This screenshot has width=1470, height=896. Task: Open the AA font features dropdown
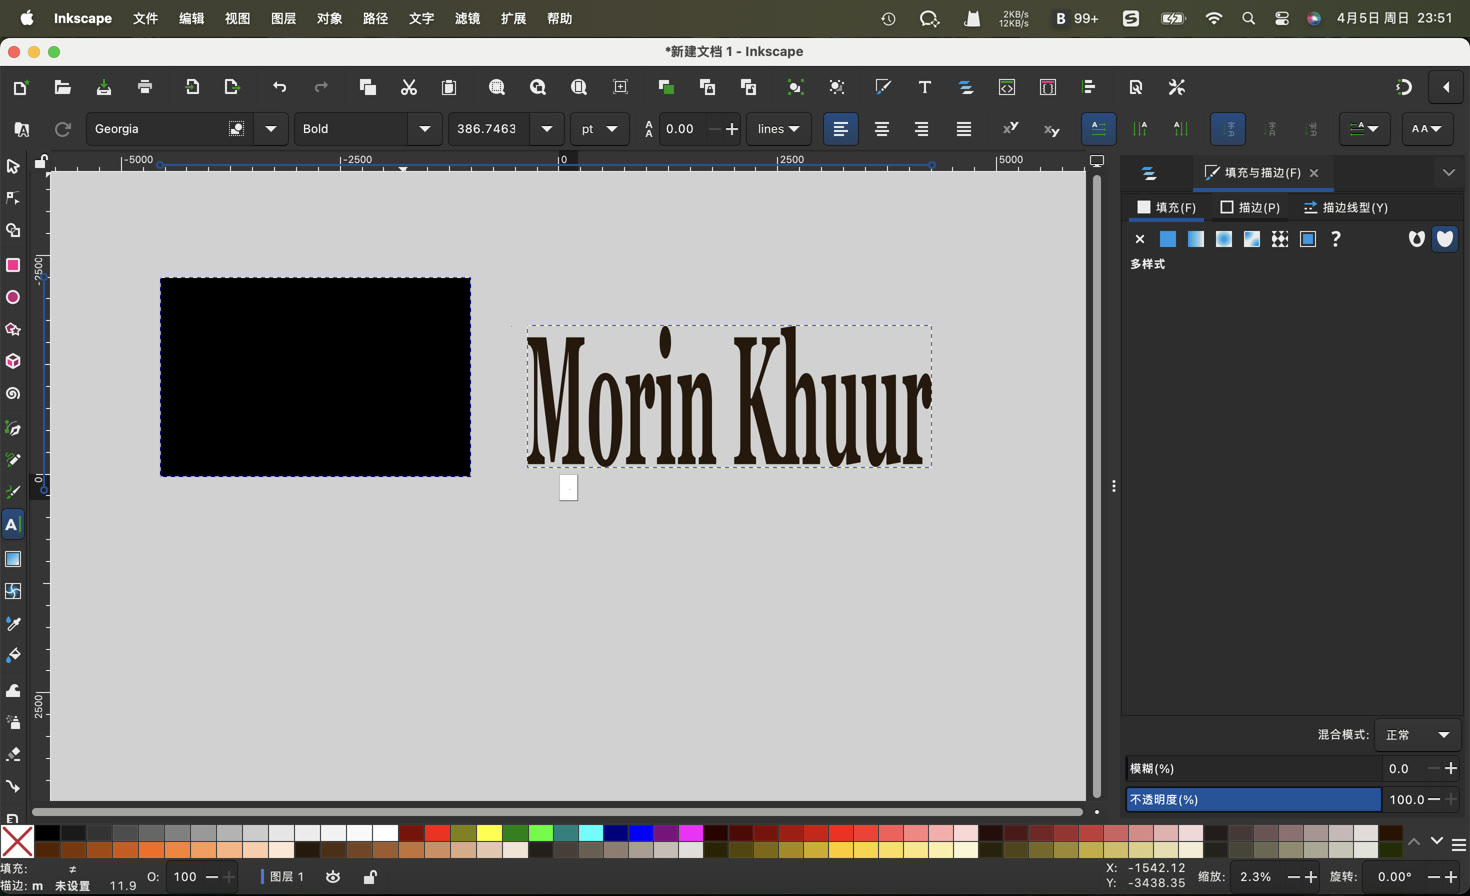(x=1426, y=129)
